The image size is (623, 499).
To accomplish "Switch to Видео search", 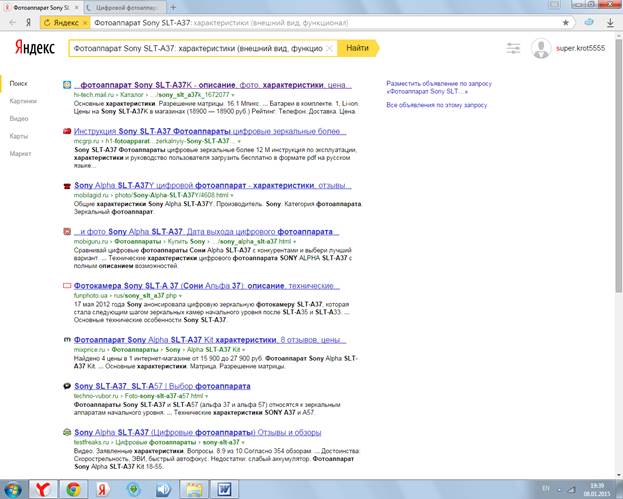I will (x=19, y=118).
